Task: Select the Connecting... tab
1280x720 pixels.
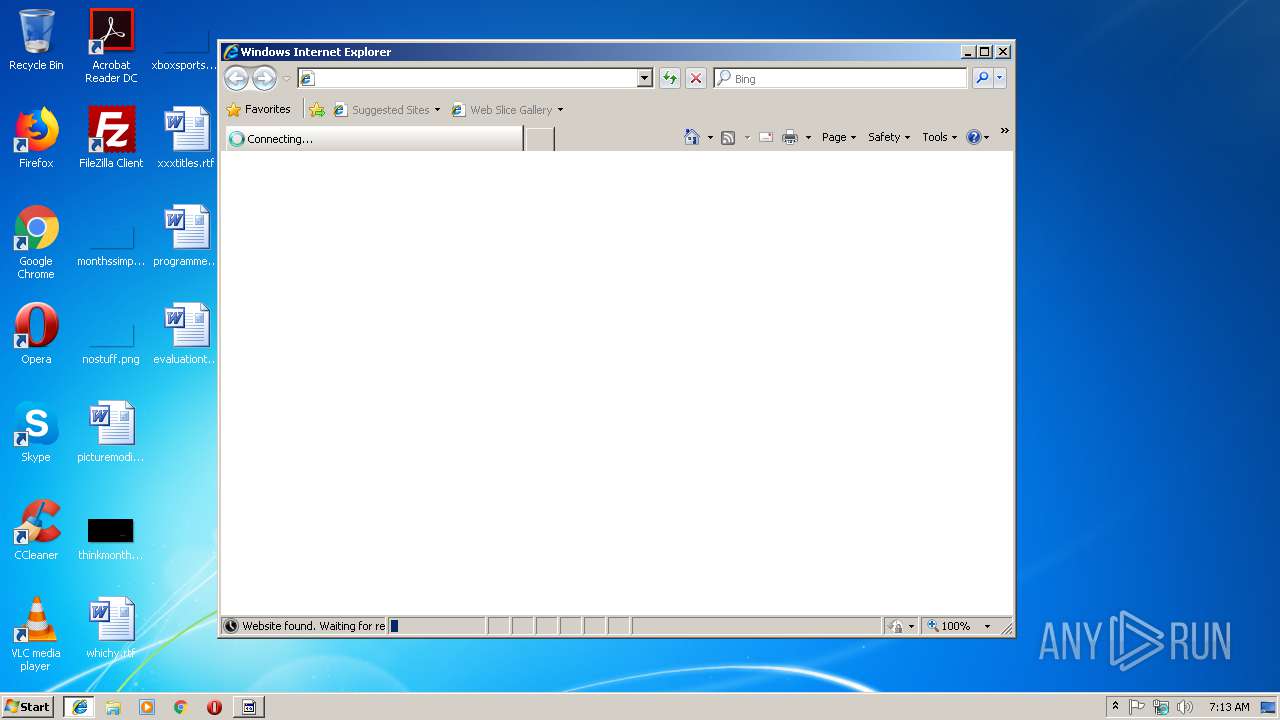Action: pyautogui.click(x=373, y=139)
